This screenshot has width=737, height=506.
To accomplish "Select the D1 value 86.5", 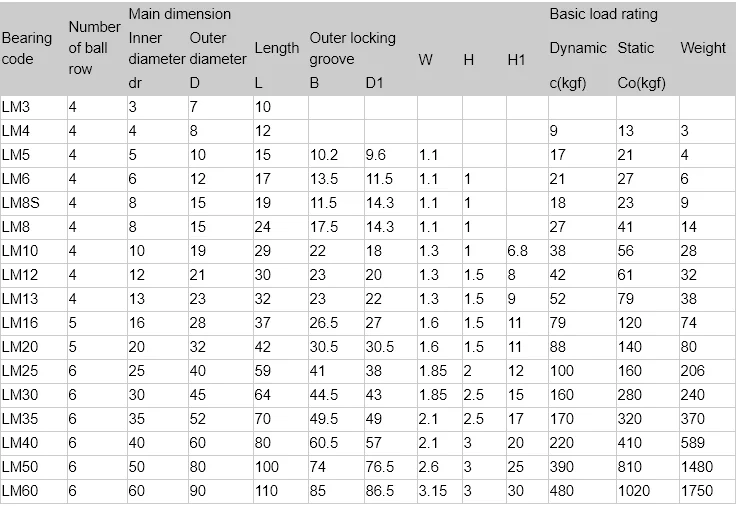I will tap(379, 490).
